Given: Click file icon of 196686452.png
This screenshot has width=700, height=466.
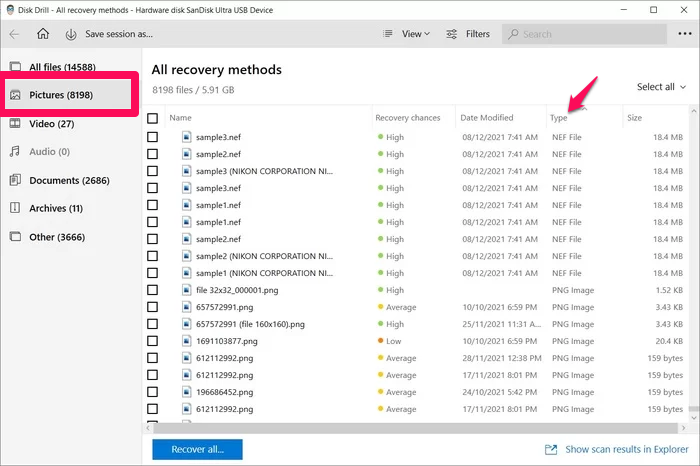Looking at the screenshot, I should [187, 392].
